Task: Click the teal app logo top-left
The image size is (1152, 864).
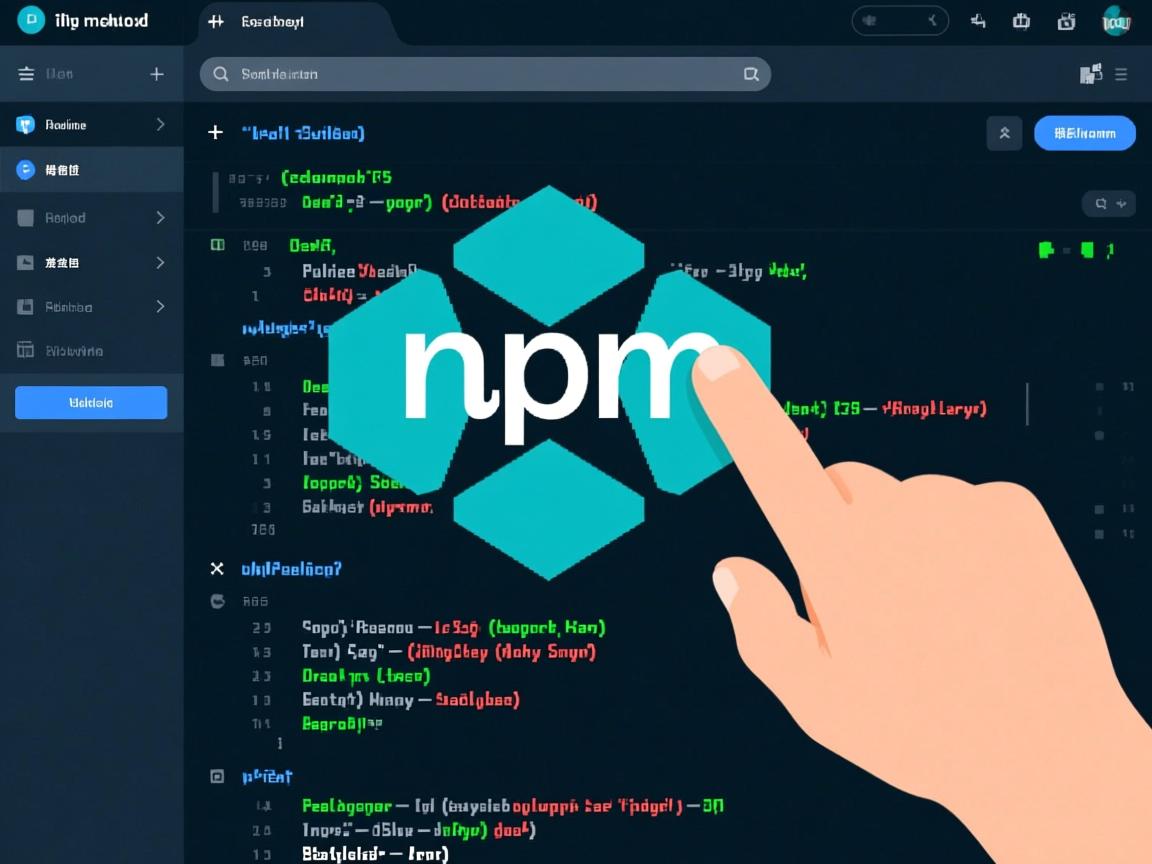Action: tap(33, 20)
